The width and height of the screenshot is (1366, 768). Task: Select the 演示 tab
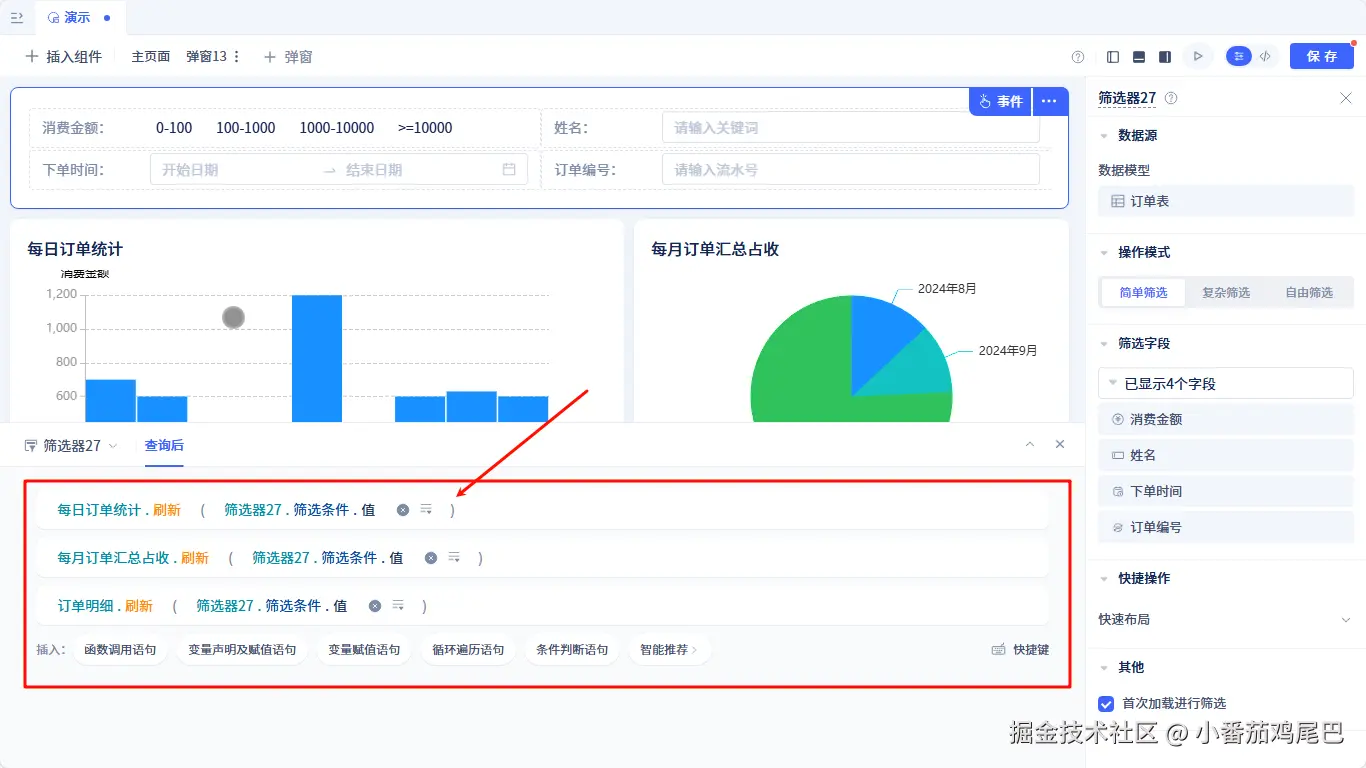pos(79,18)
